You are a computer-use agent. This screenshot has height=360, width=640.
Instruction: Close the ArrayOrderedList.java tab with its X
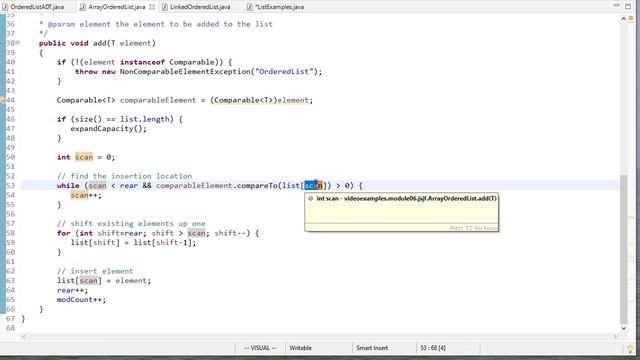pos(152,7)
